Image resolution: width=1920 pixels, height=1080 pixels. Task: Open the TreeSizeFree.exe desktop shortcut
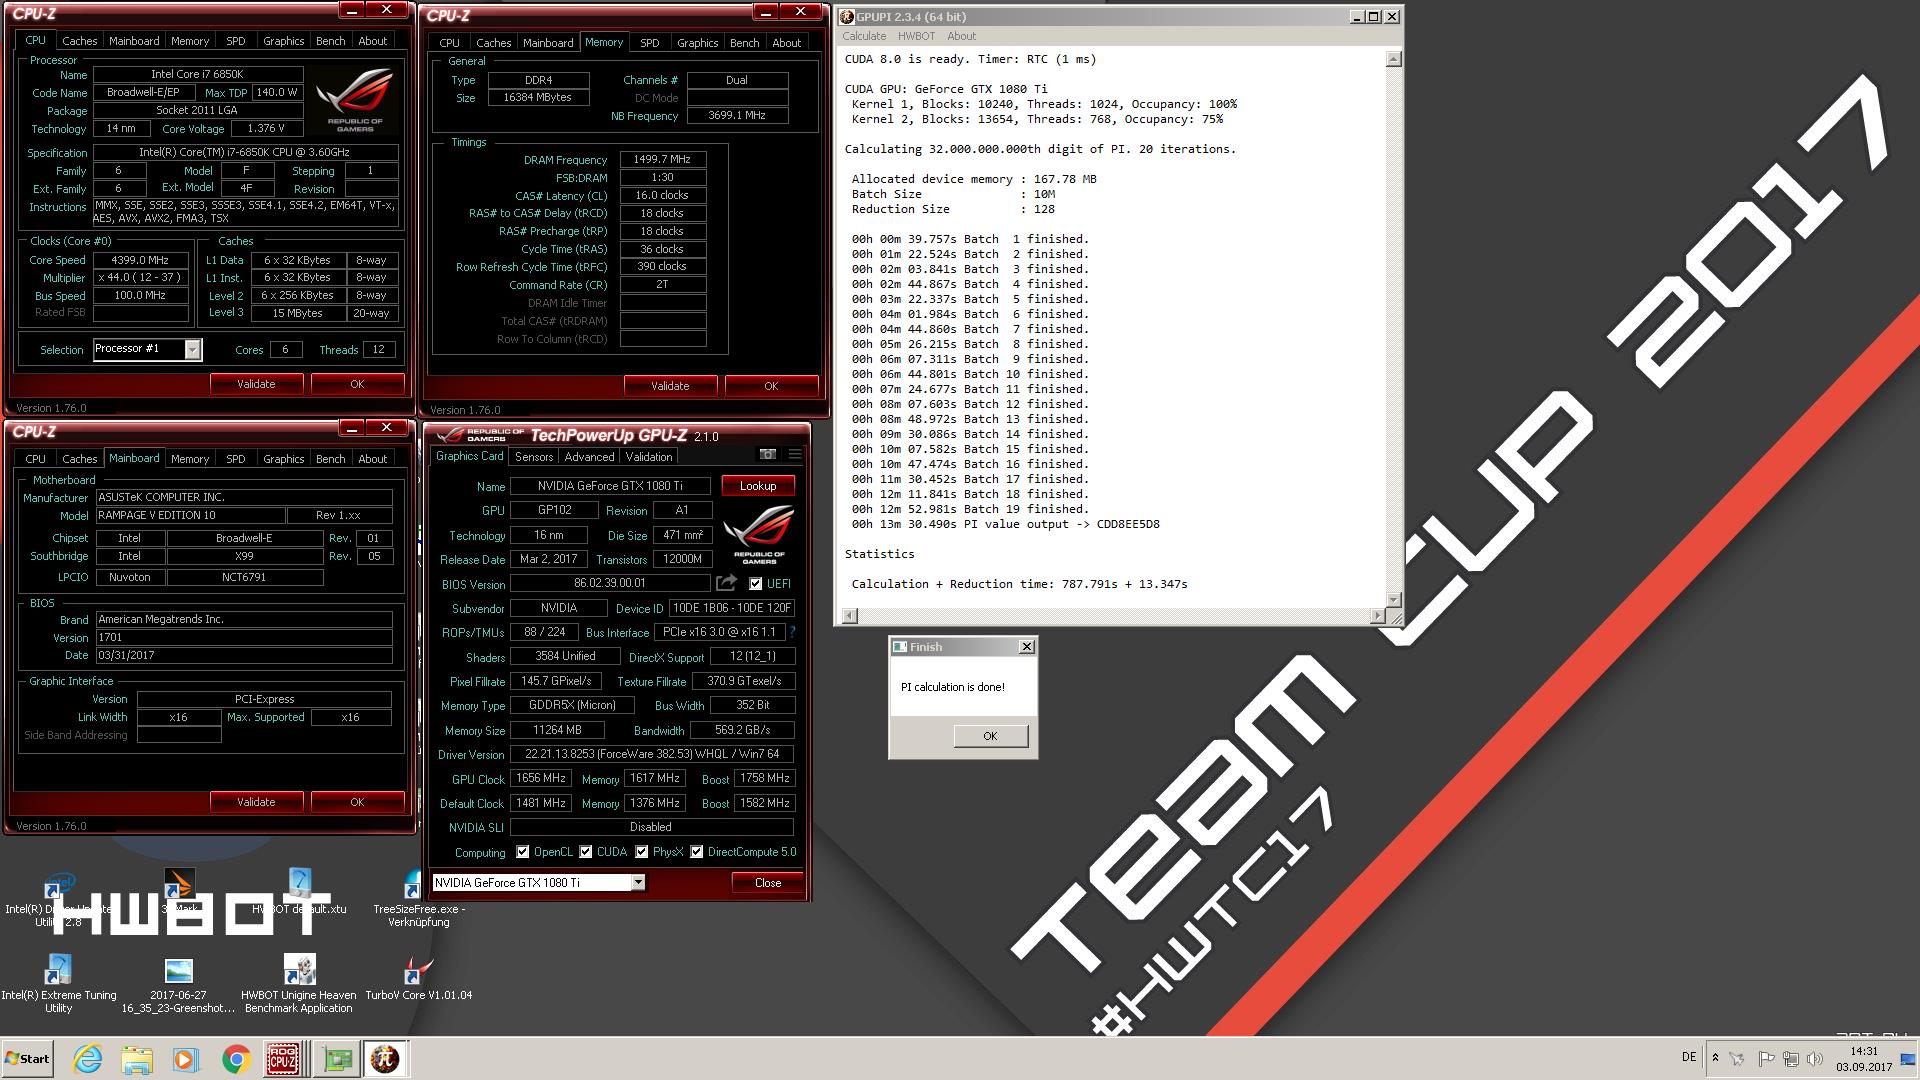coord(419,900)
